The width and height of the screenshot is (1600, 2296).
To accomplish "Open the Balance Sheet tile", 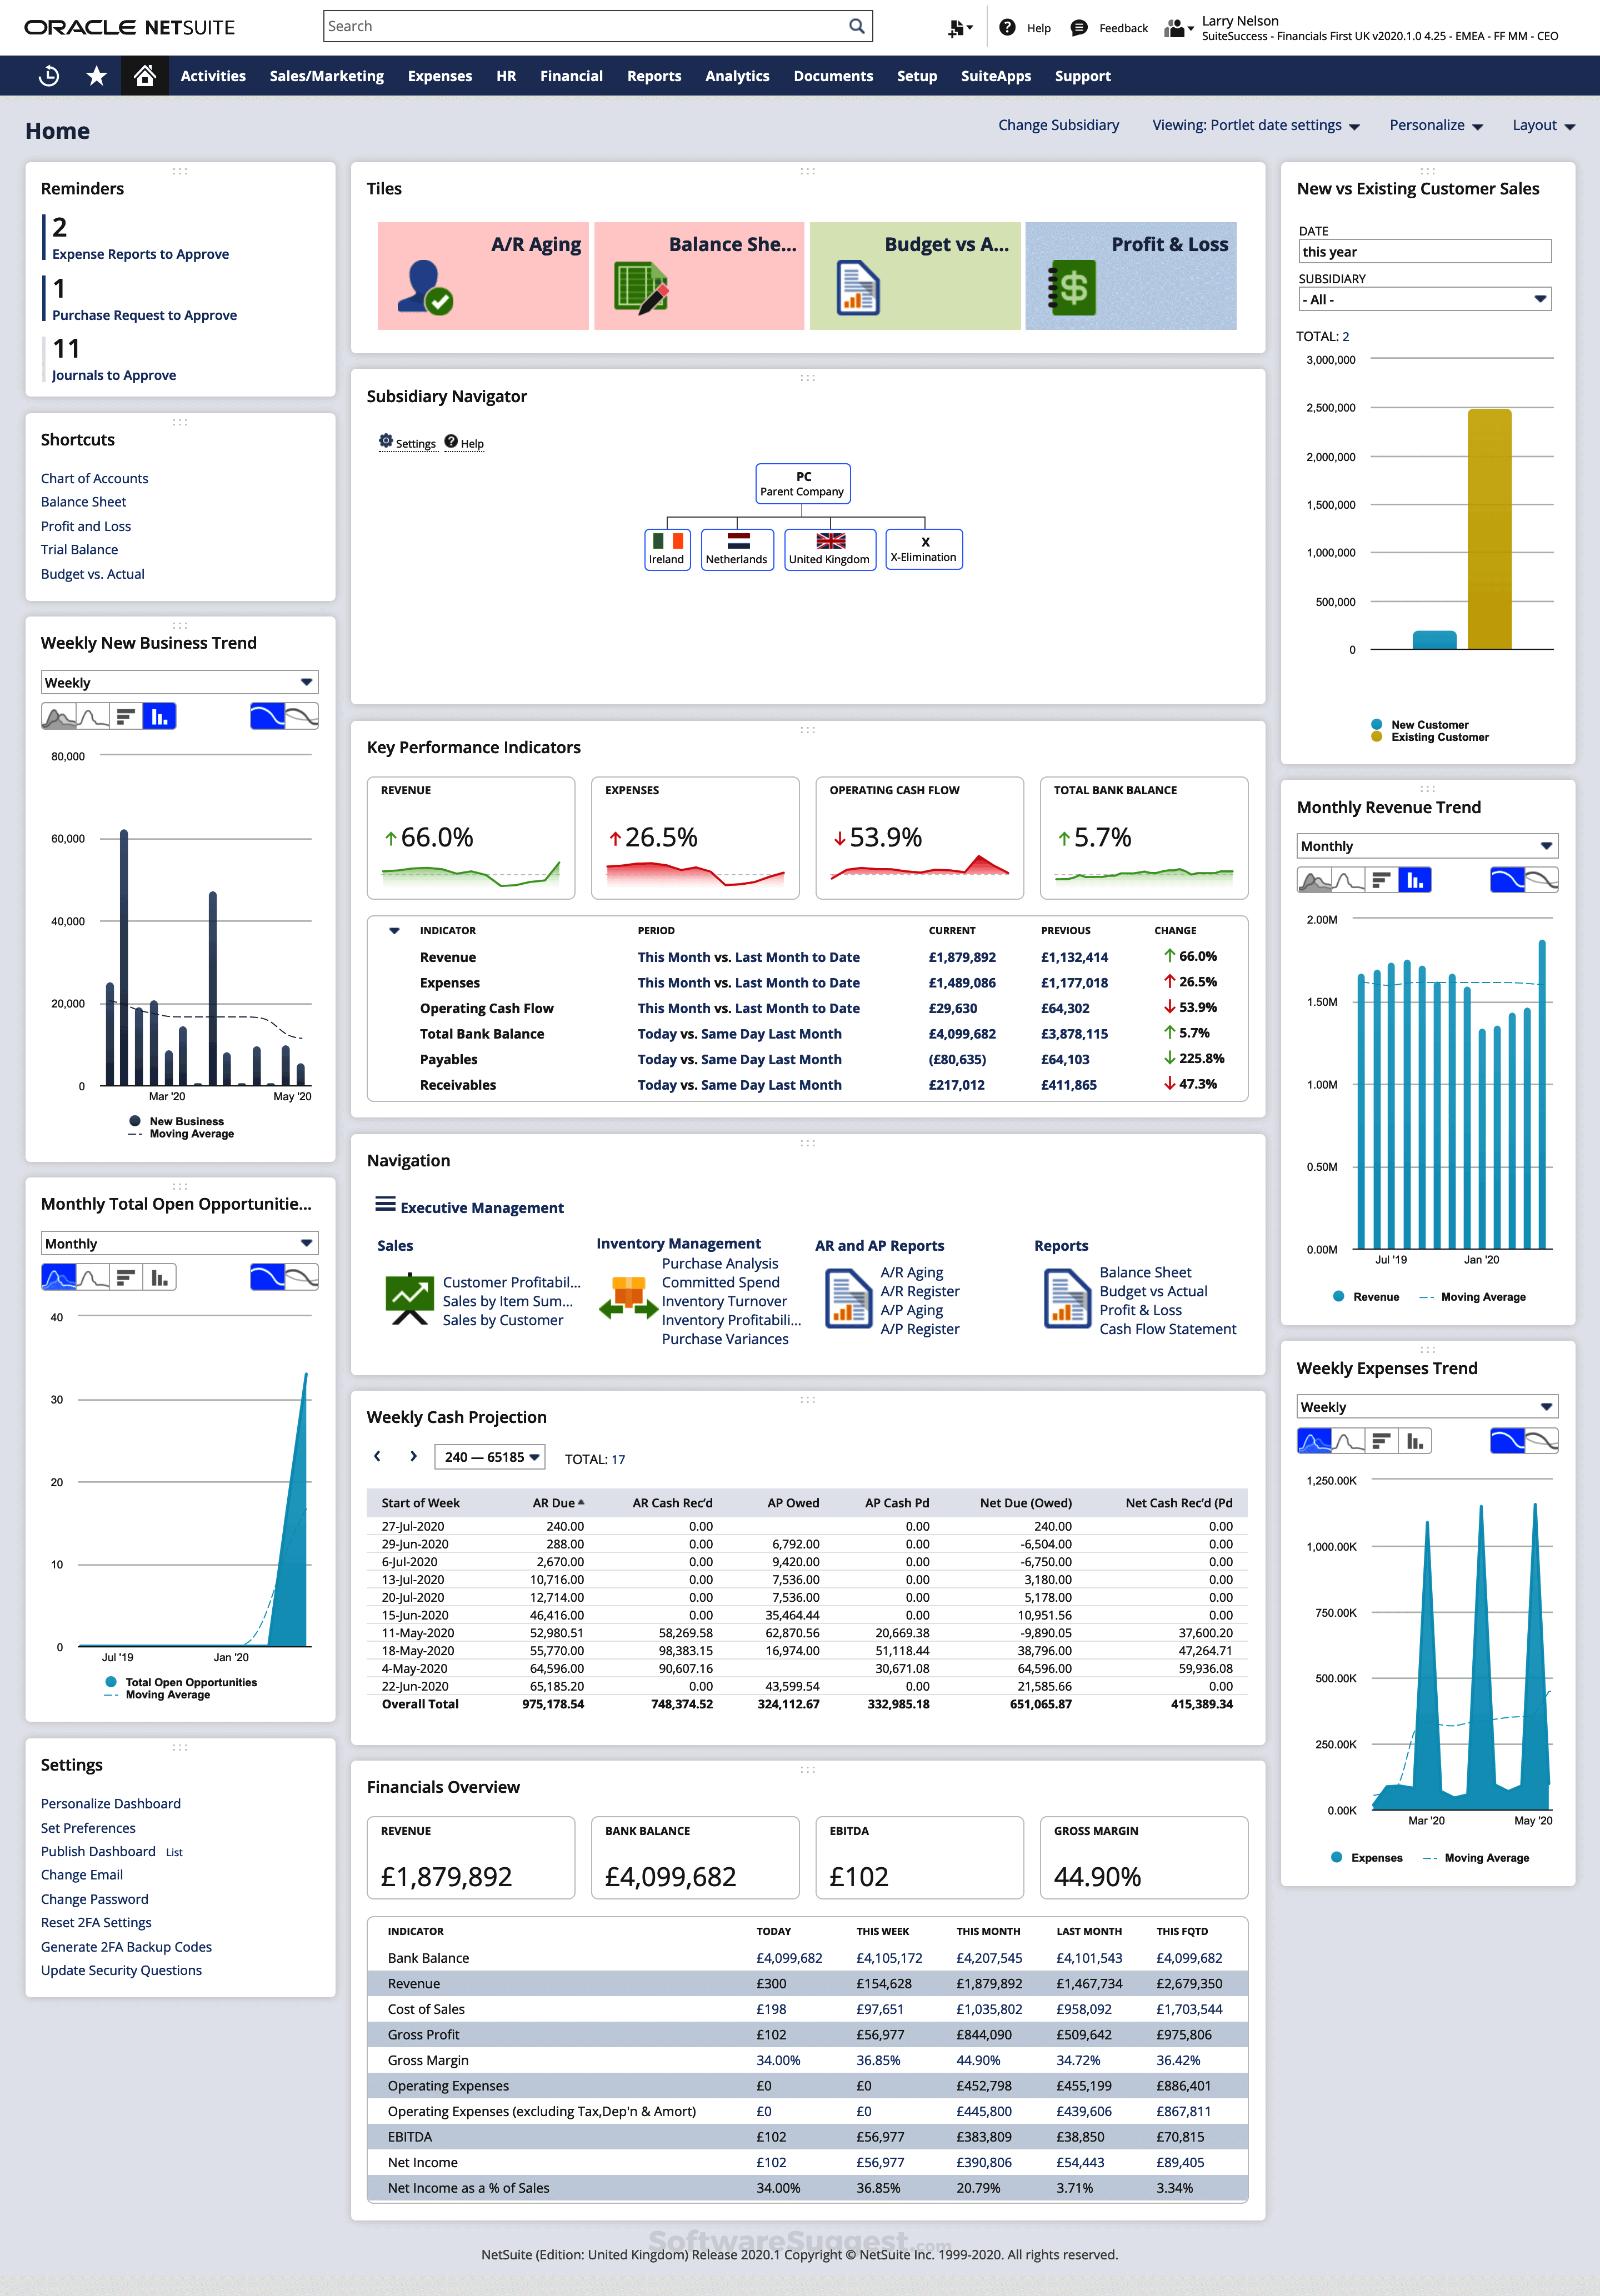I will [699, 275].
